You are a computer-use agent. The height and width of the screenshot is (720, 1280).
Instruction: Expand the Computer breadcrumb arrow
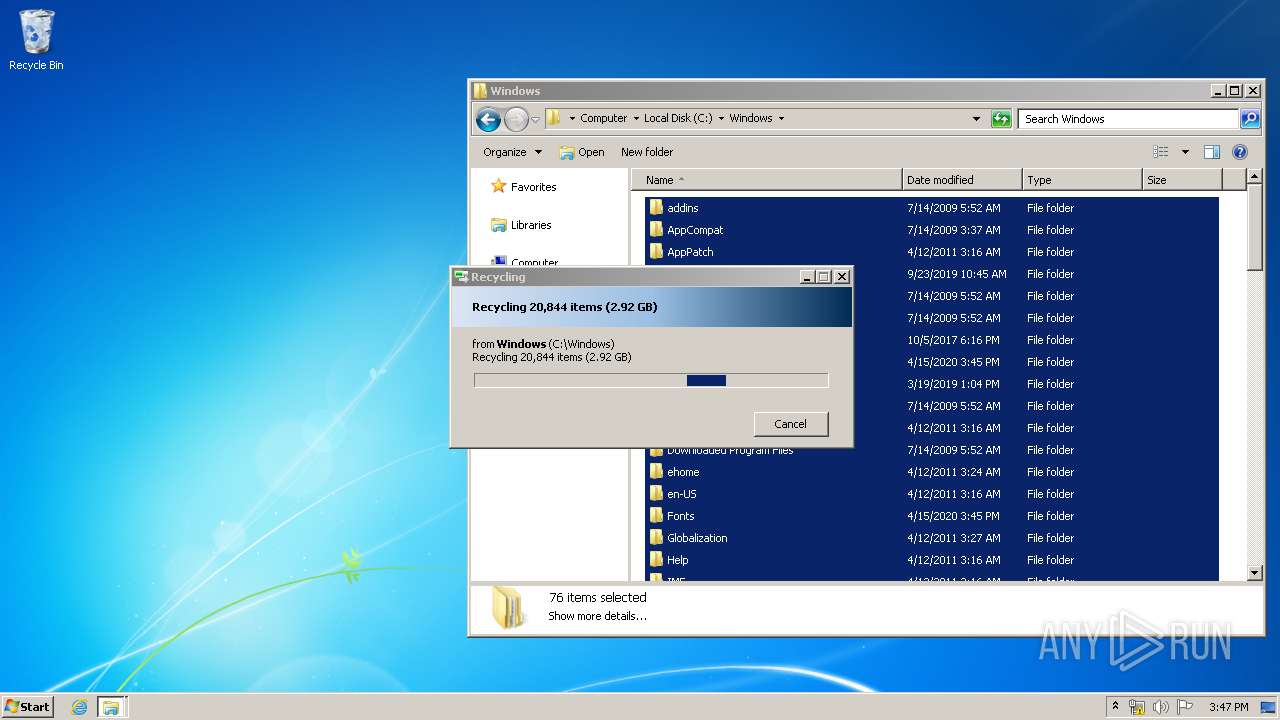click(636, 118)
